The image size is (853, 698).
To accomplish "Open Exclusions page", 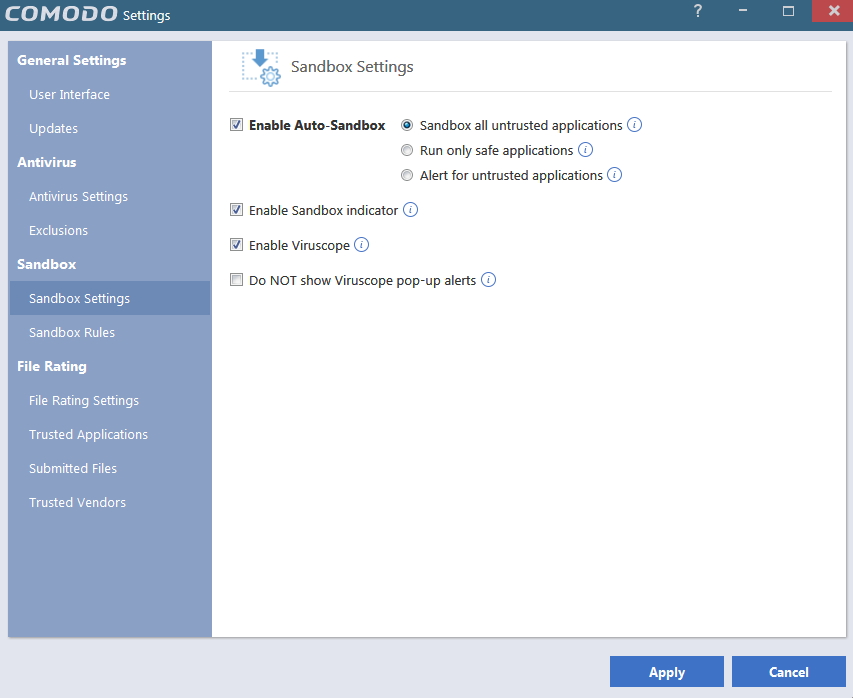I will point(58,231).
